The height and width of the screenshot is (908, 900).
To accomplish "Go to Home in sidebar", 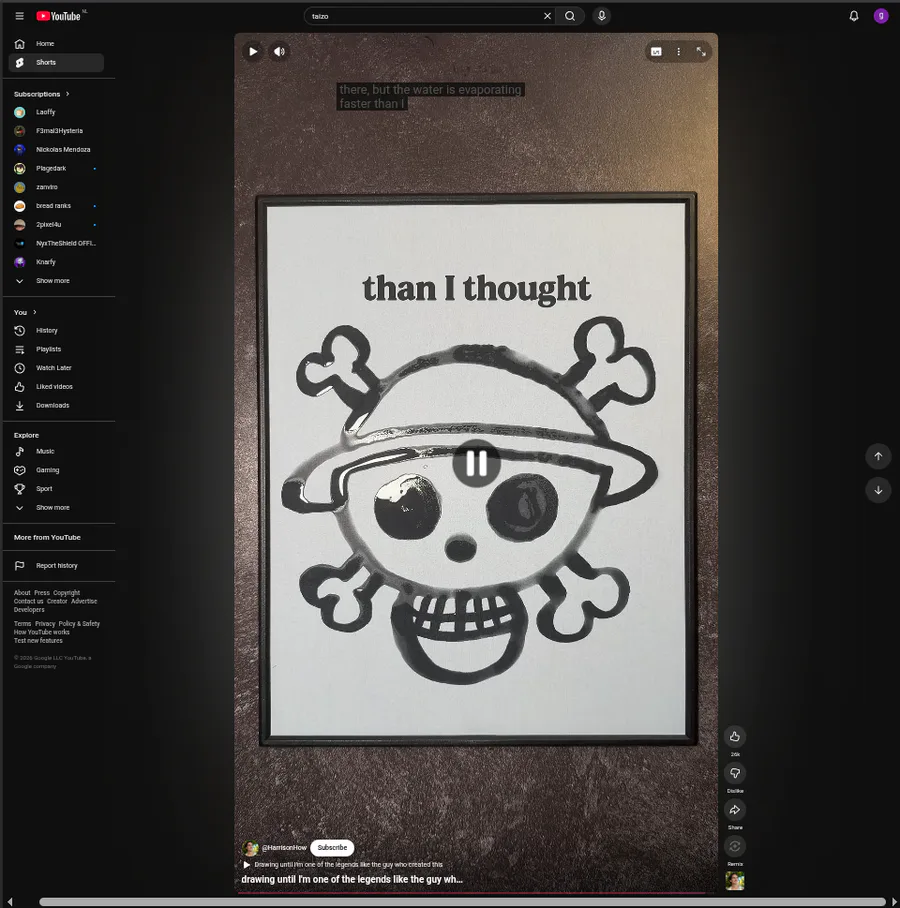I will pyautogui.click(x=56, y=44).
